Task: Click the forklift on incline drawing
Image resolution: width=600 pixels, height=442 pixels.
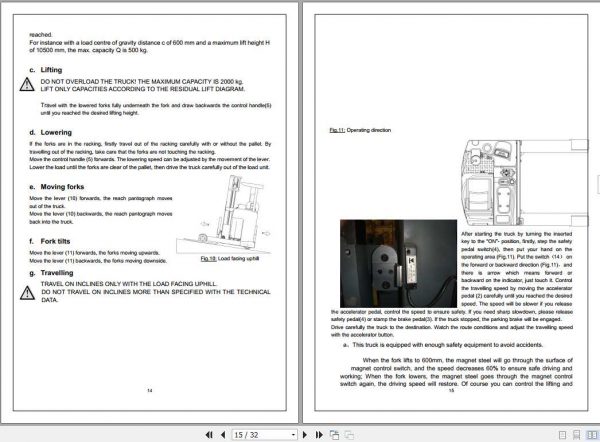Action: pyautogui.click(x=224, y=214)
